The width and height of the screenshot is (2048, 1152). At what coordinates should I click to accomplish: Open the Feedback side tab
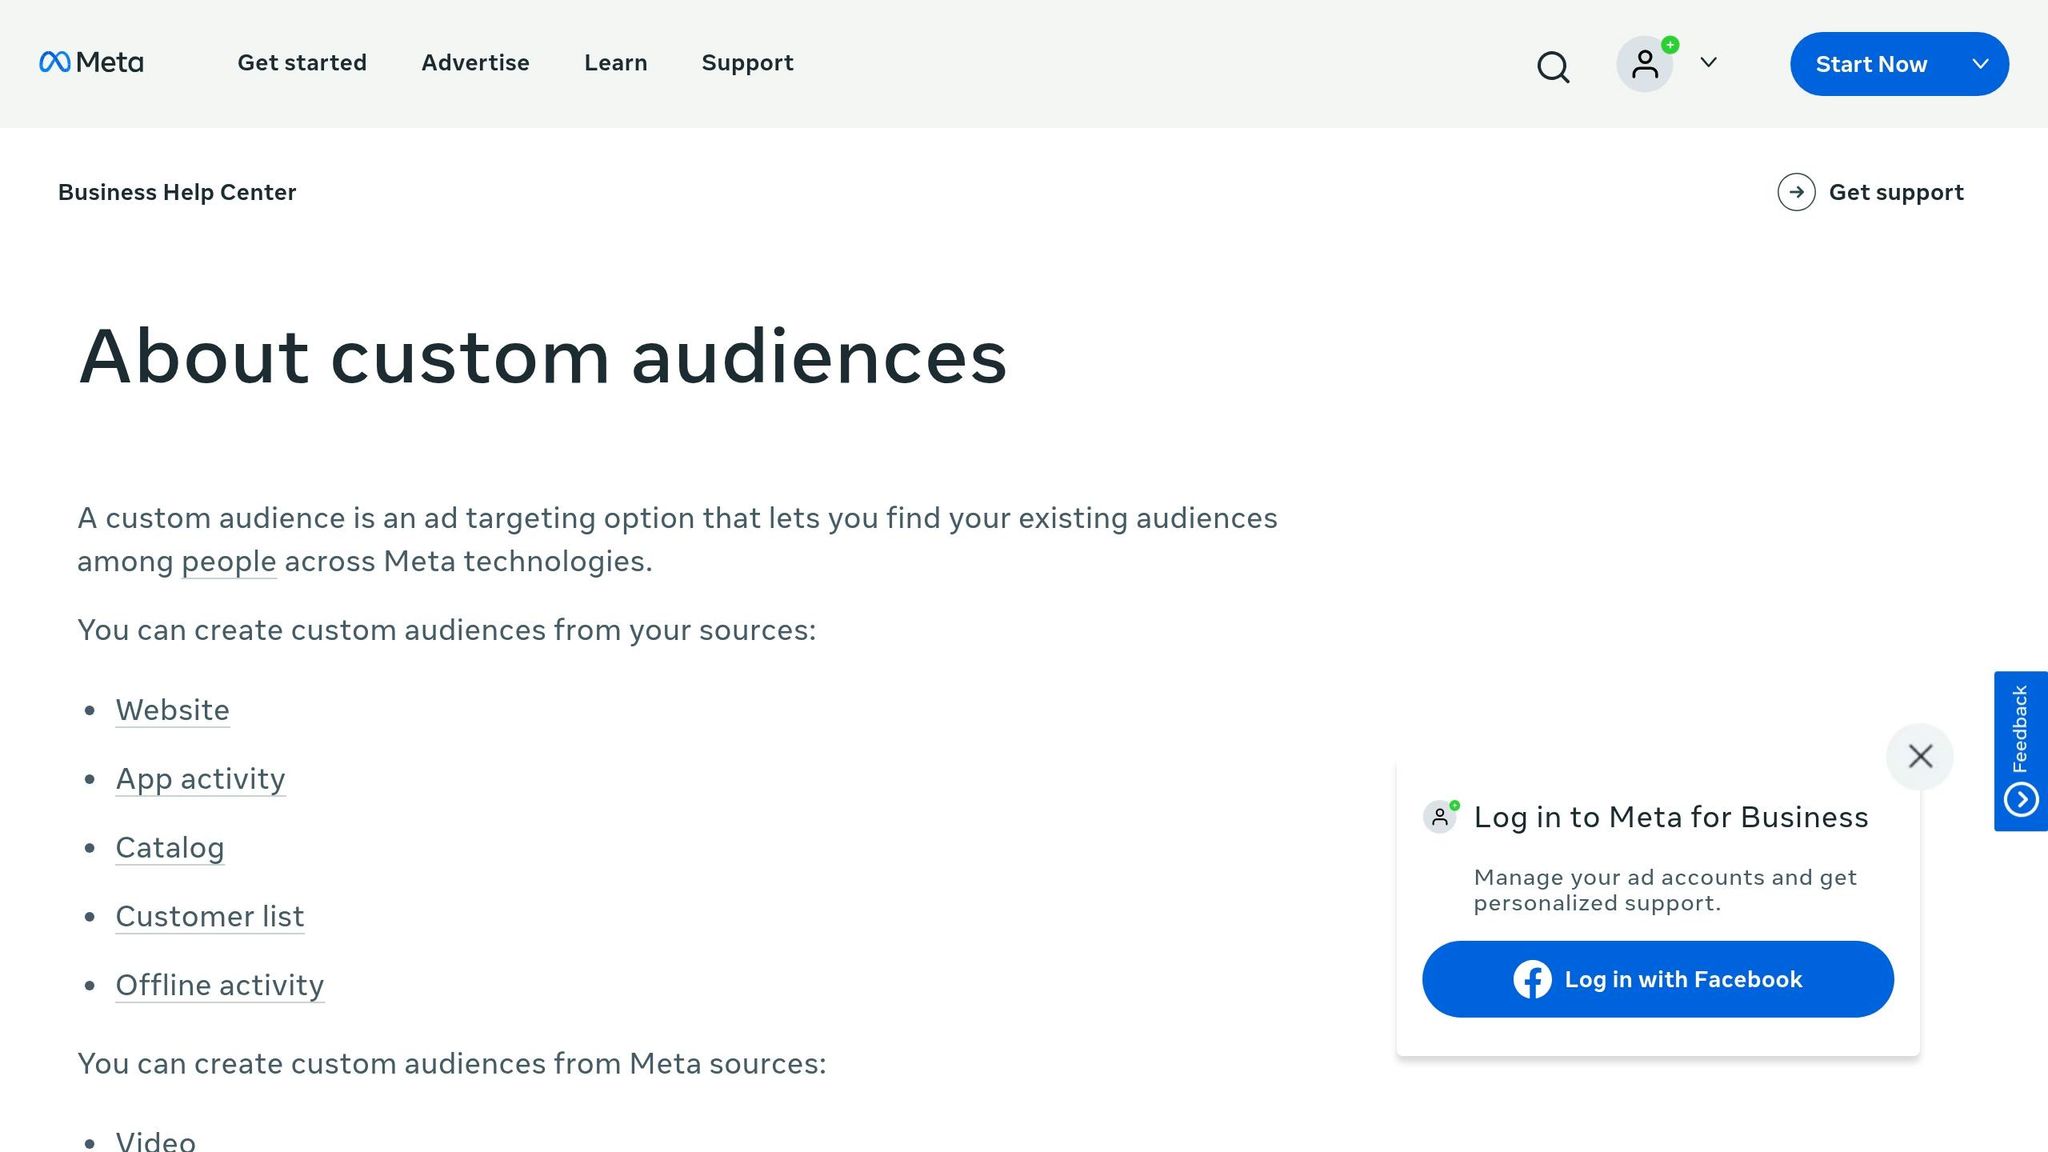tap(2021, 751)
